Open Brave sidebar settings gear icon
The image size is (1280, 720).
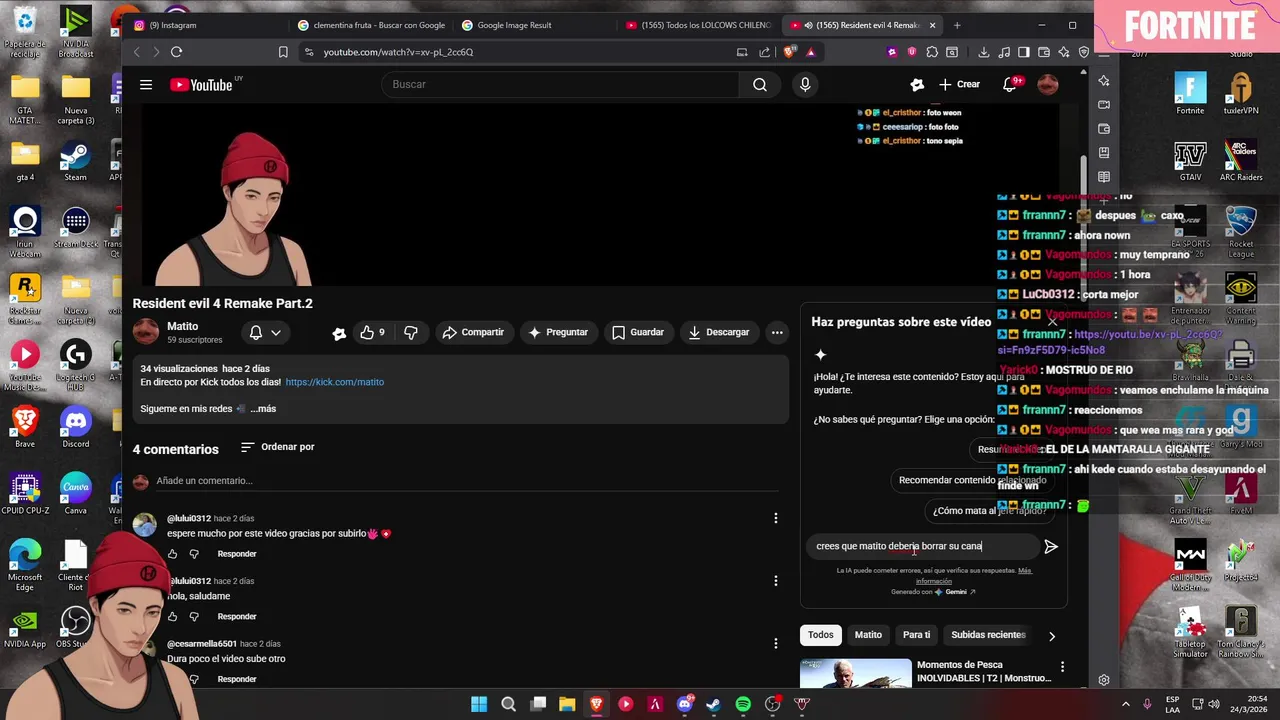[1104, 680]
